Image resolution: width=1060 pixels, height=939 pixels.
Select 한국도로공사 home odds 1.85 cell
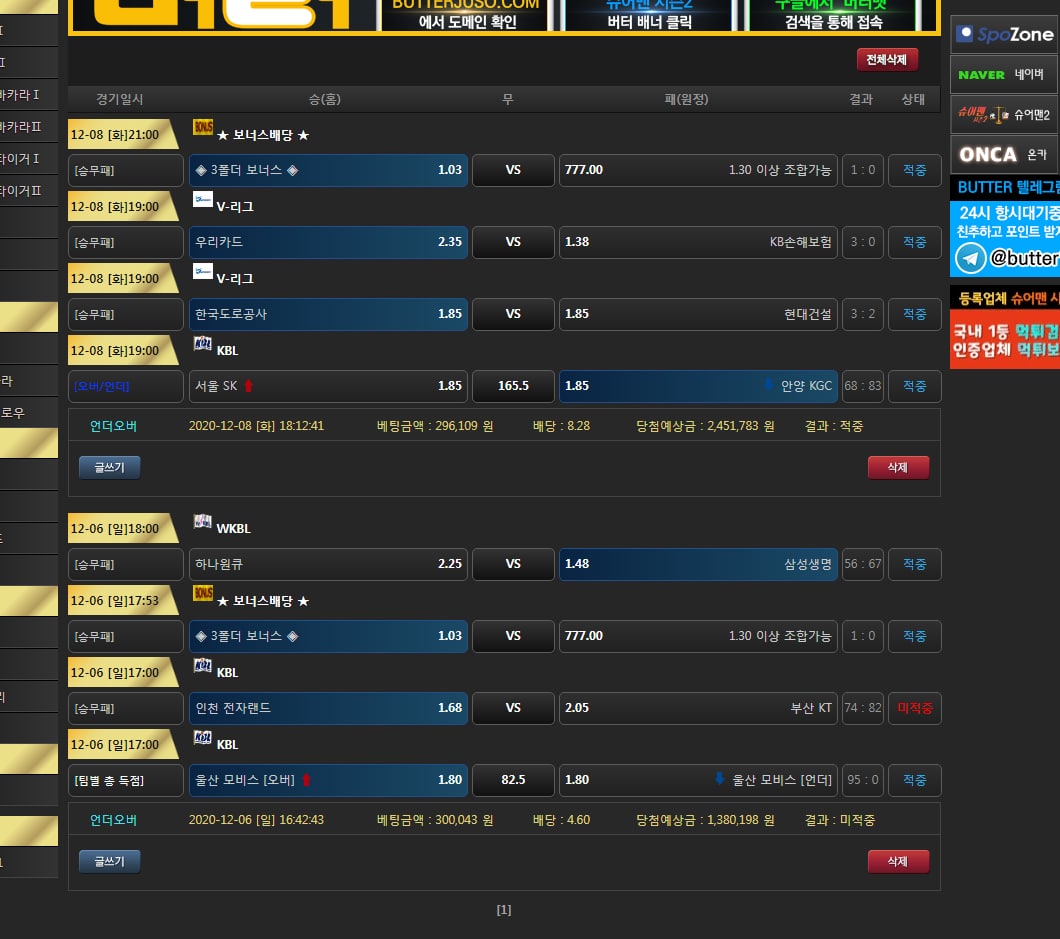[328, 314]
